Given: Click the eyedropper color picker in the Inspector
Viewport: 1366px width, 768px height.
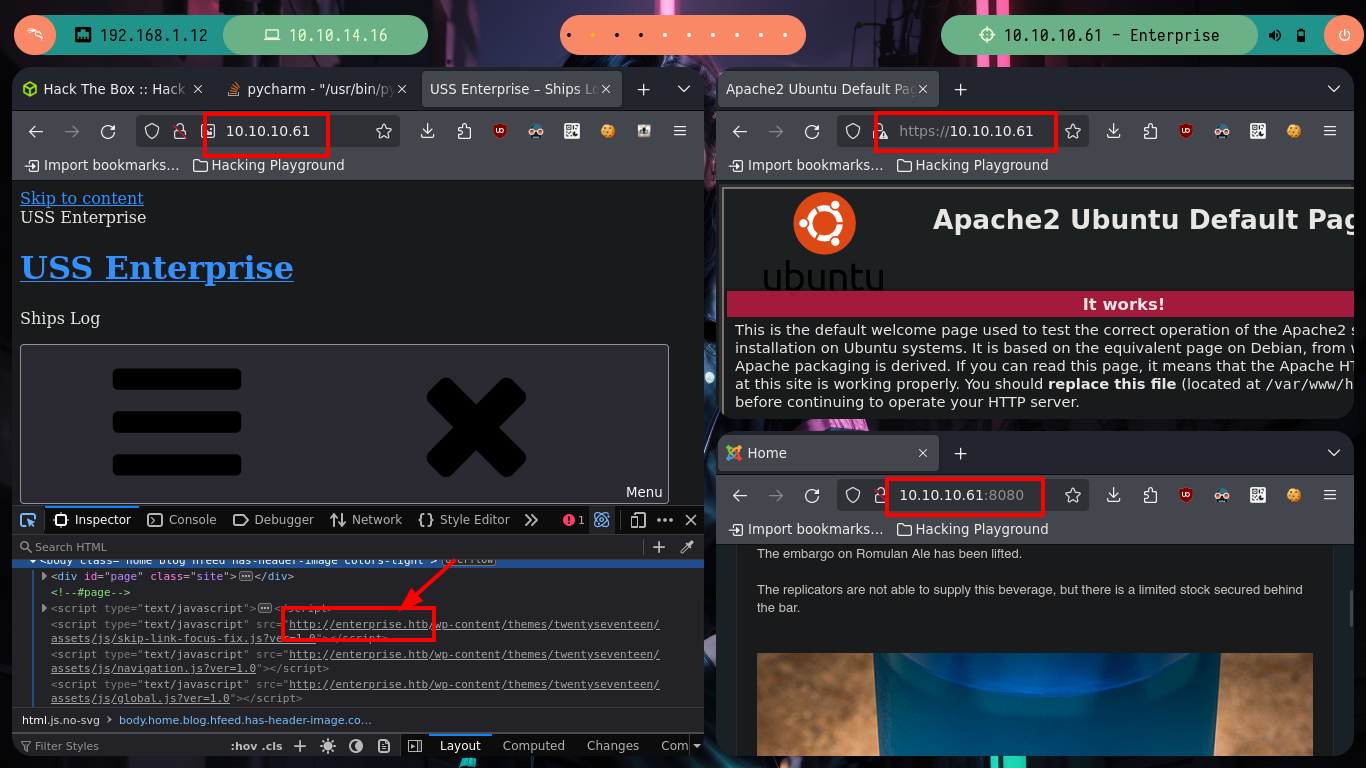Looking at the screenshot, I should click(x=687, y=547).
